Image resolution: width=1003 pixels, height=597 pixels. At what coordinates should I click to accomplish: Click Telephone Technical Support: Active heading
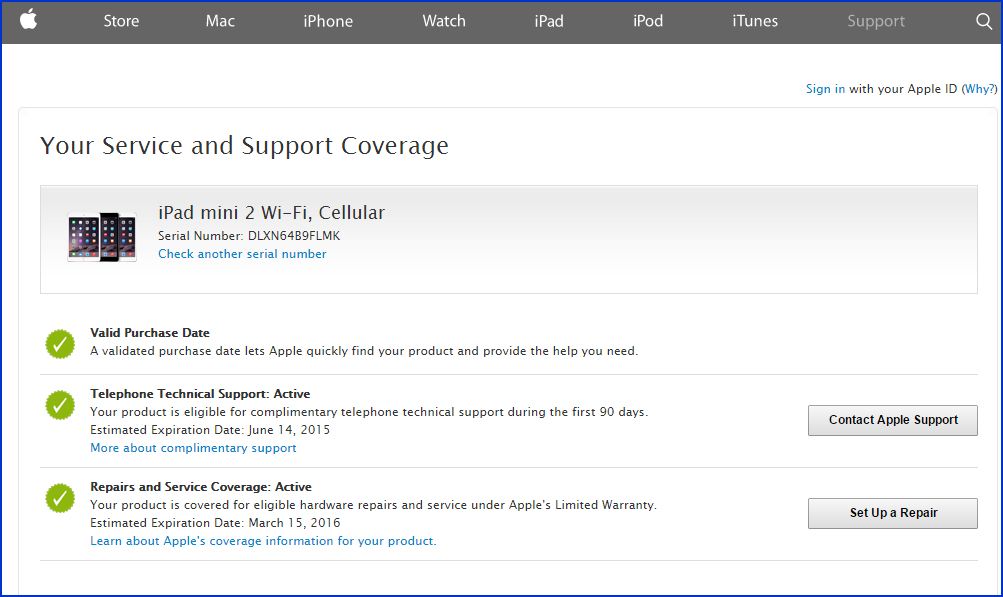(x=200, y=394)
